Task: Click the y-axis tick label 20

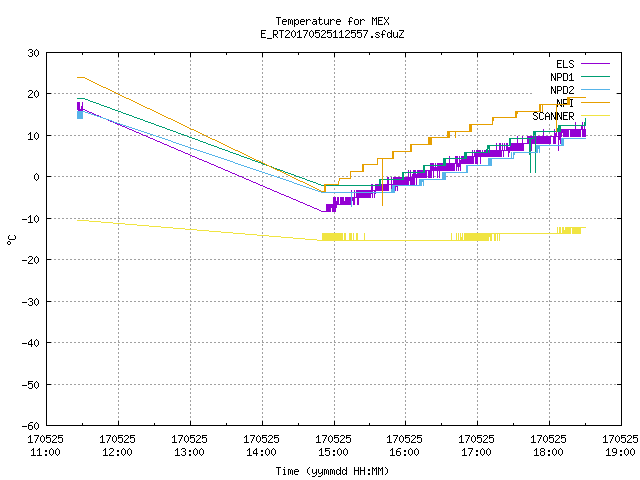Action: pyautogui.click(x=33, y=94)
